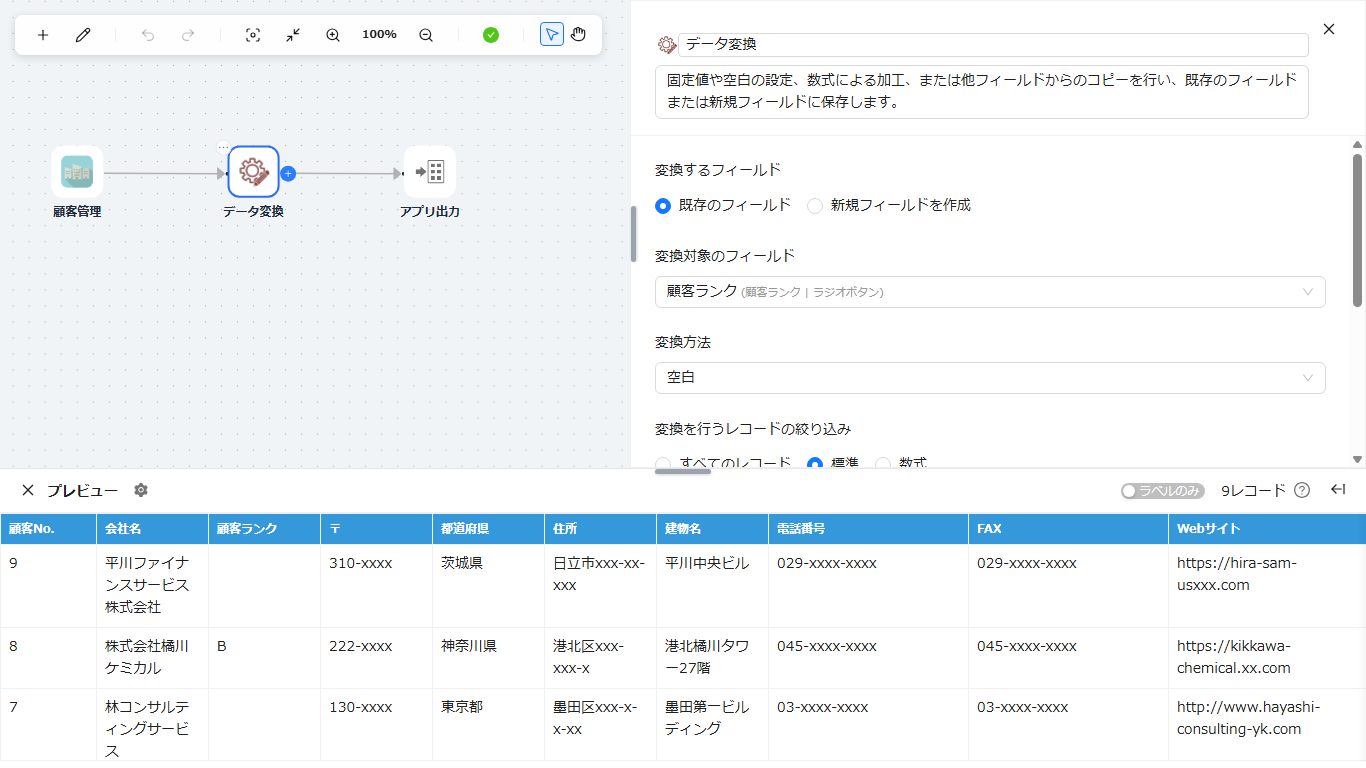This screenshot has height=768, width=1366.
Task: Click the customer rank B cell
Action: [264, 657]
